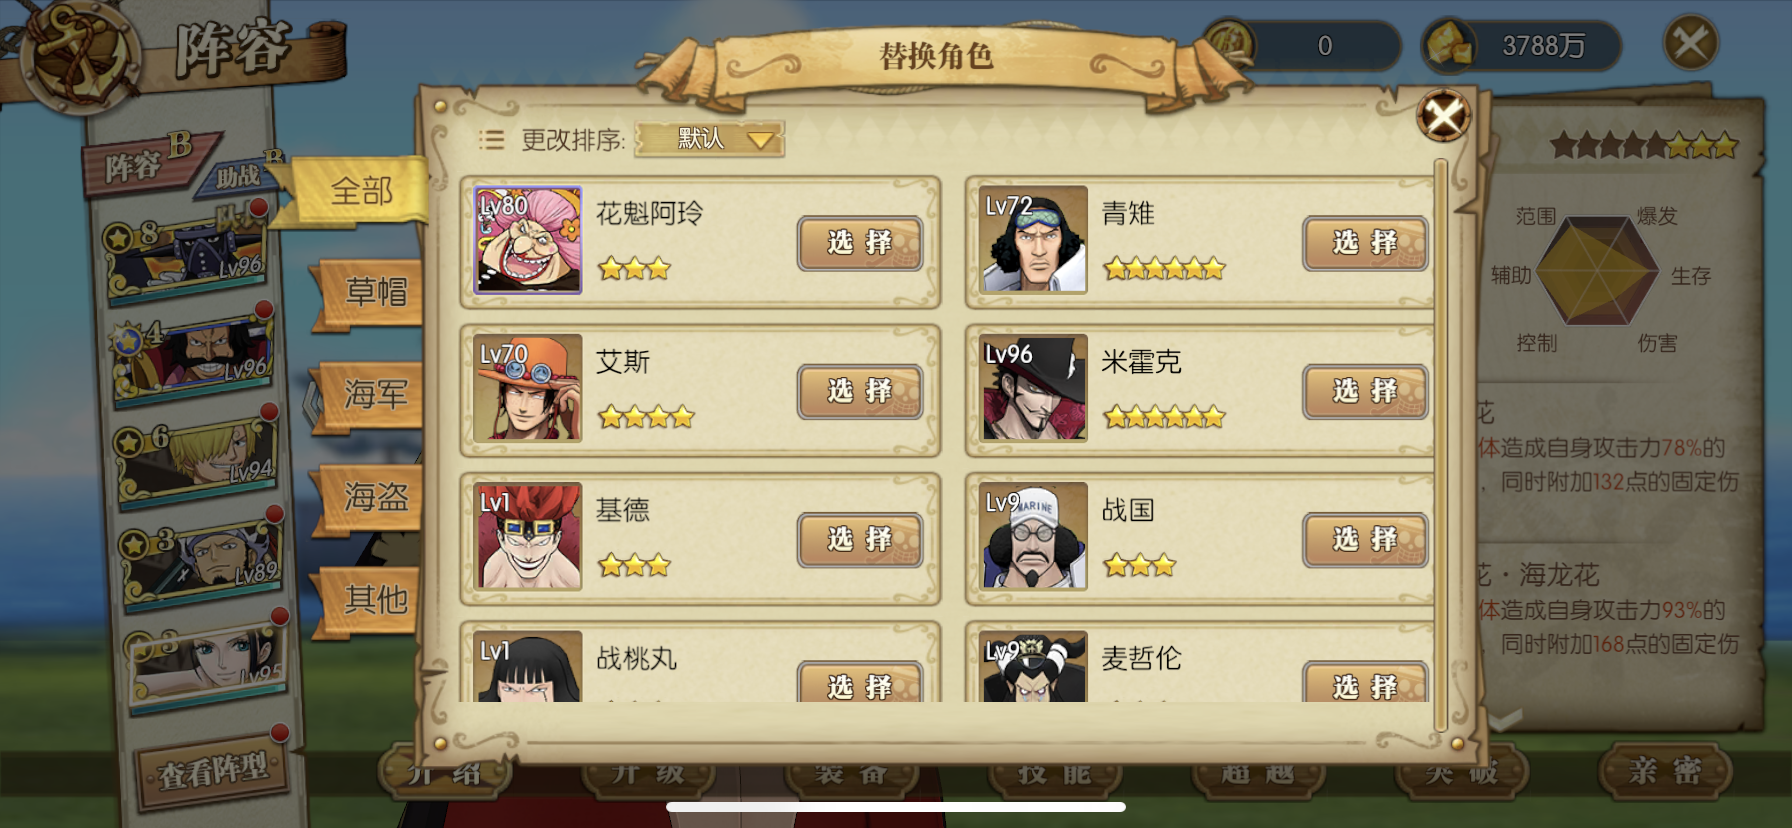Switch to the 草帽 filter tab
This screenshot has width=1792, height=828.
[x=370, y=292]
